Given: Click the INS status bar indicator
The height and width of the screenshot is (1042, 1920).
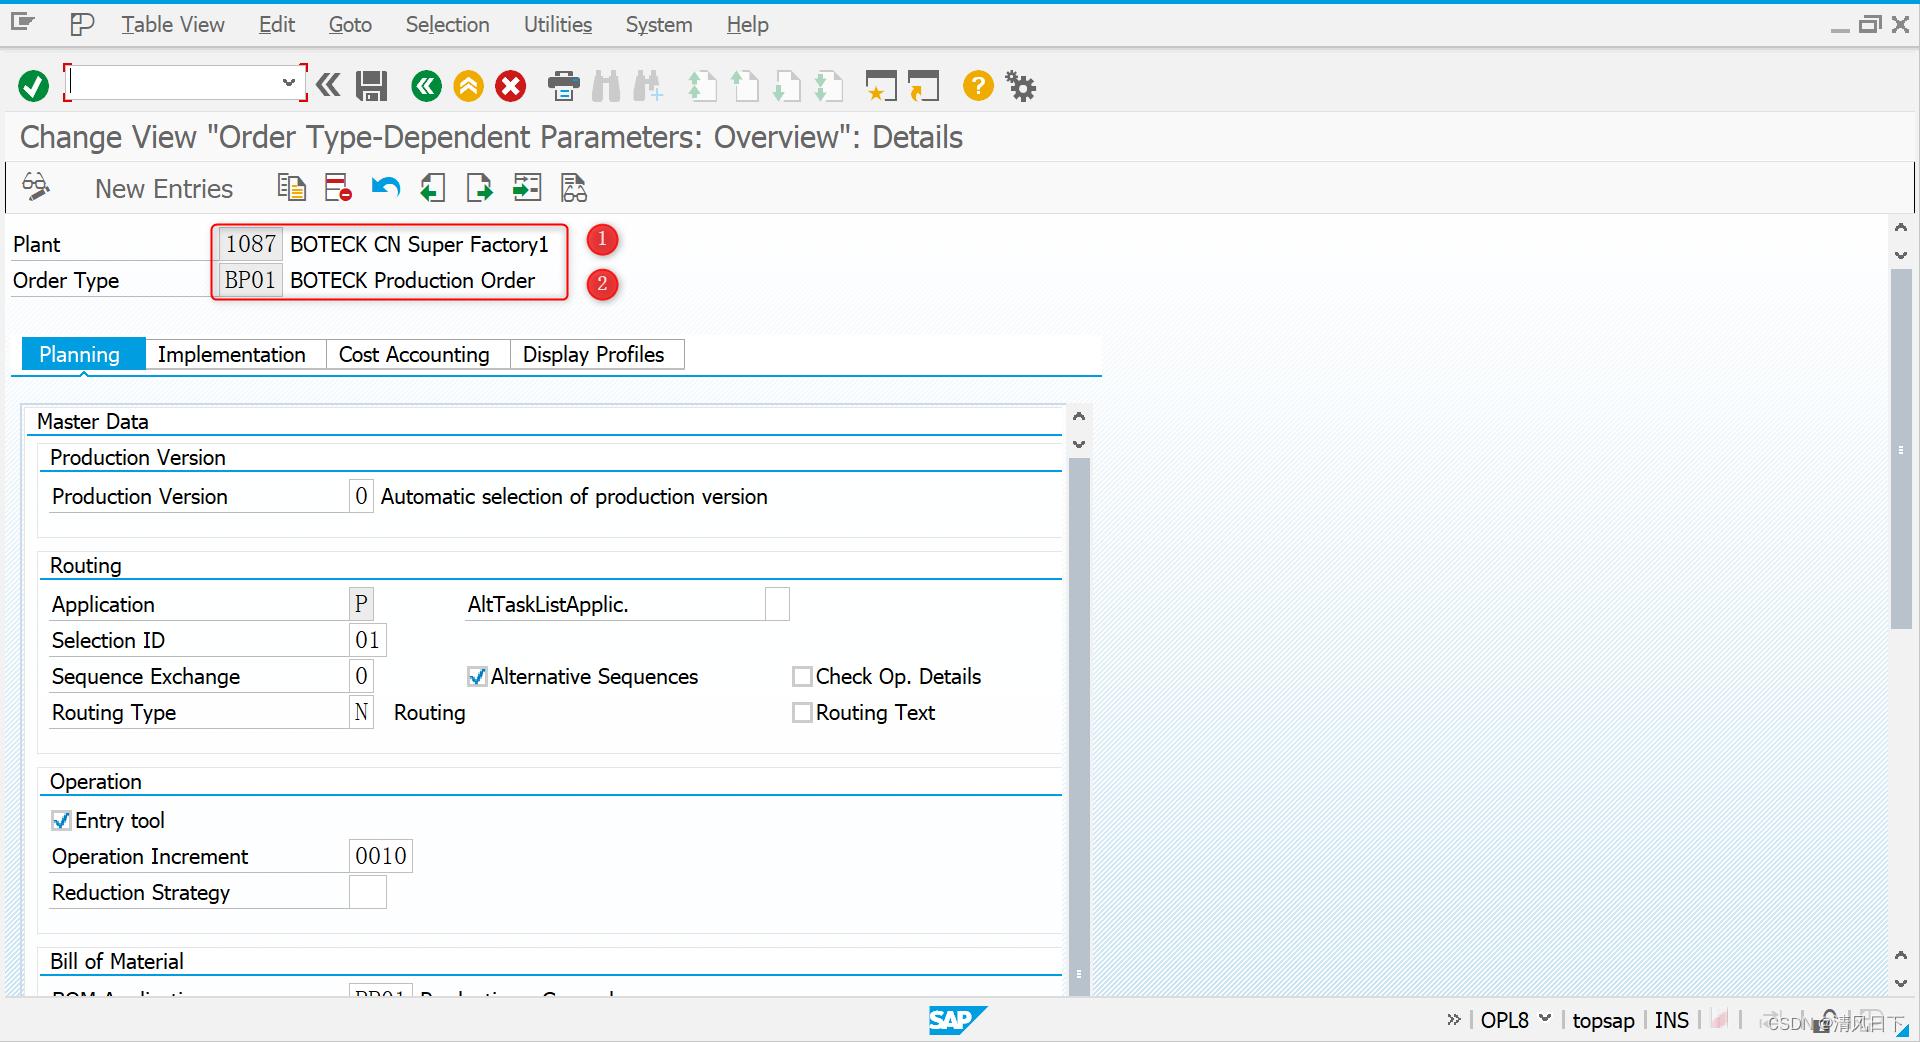Looking at the screenshot, I should (x=1671, y=1020).
